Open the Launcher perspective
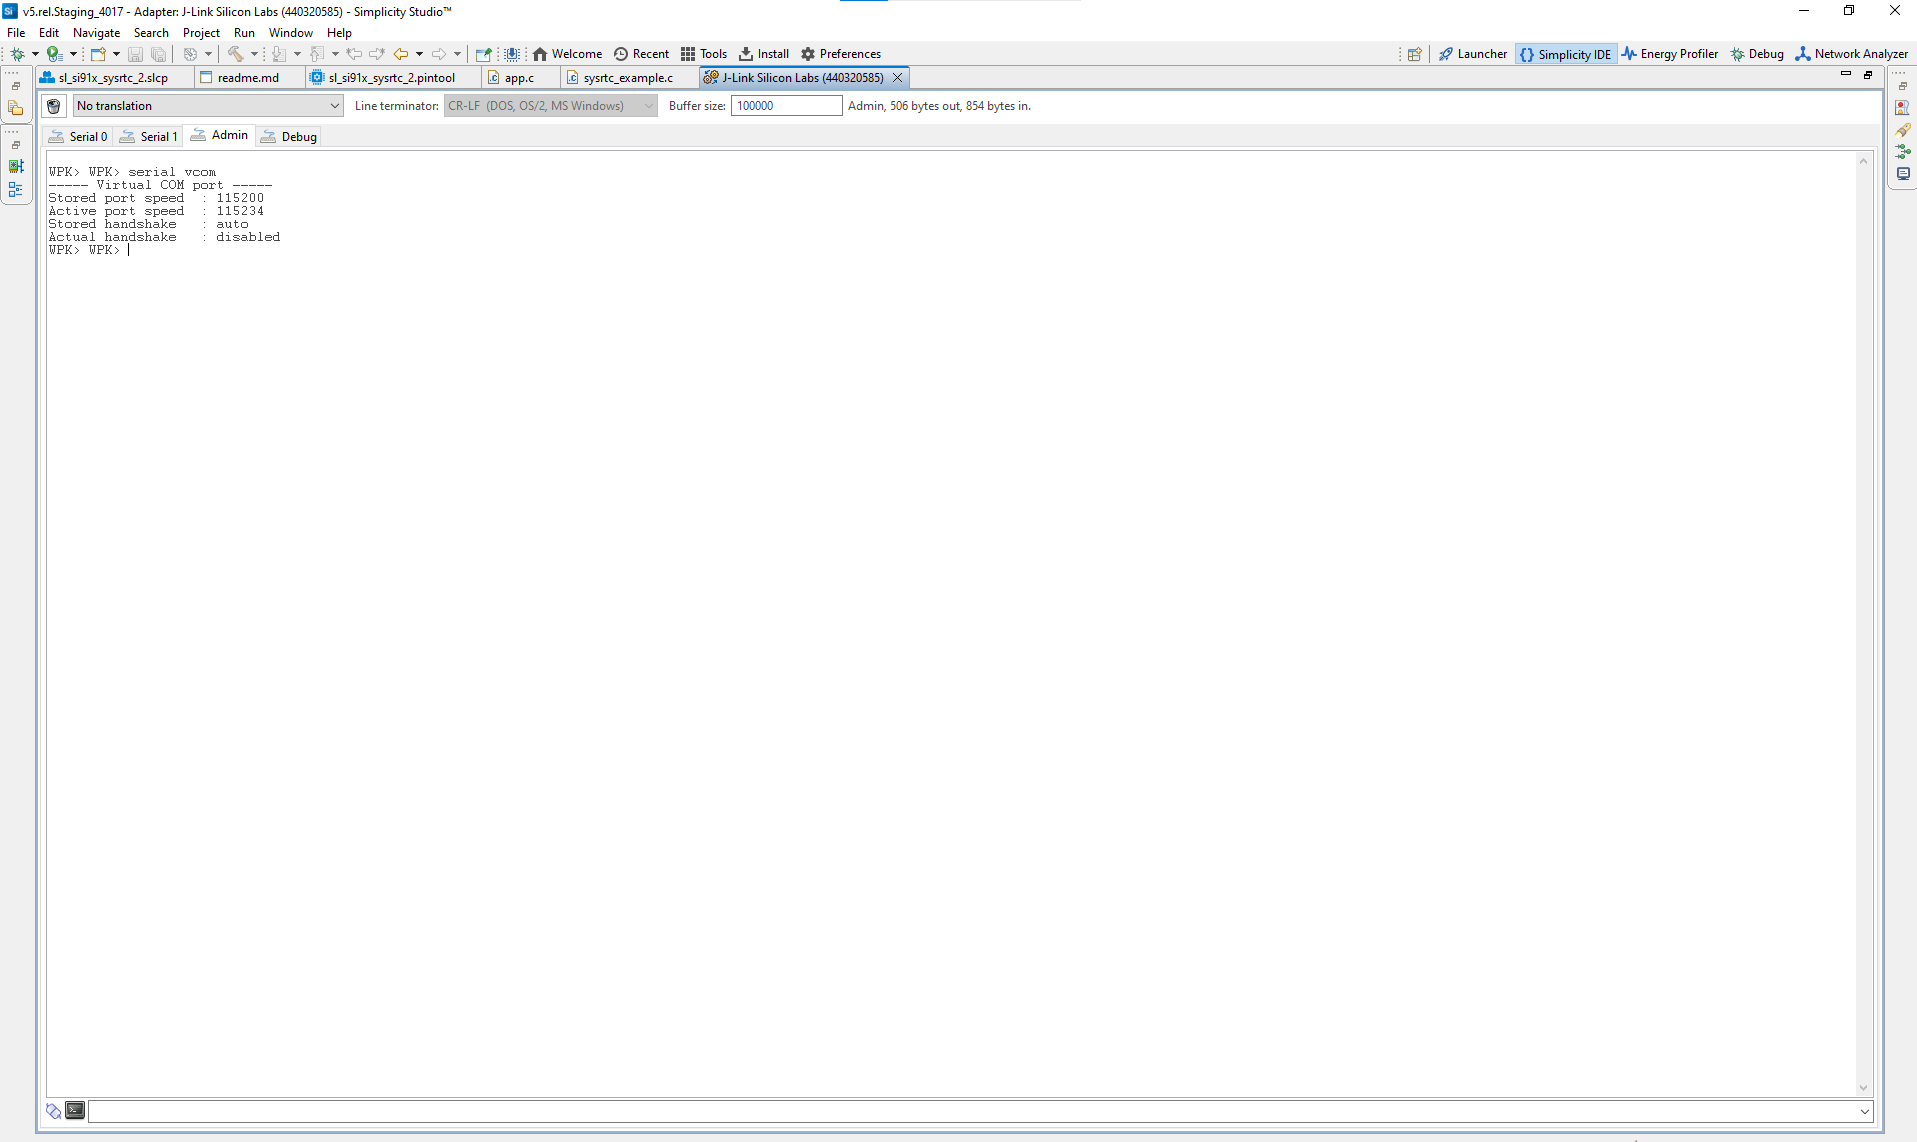 (x=1473, y=54)
